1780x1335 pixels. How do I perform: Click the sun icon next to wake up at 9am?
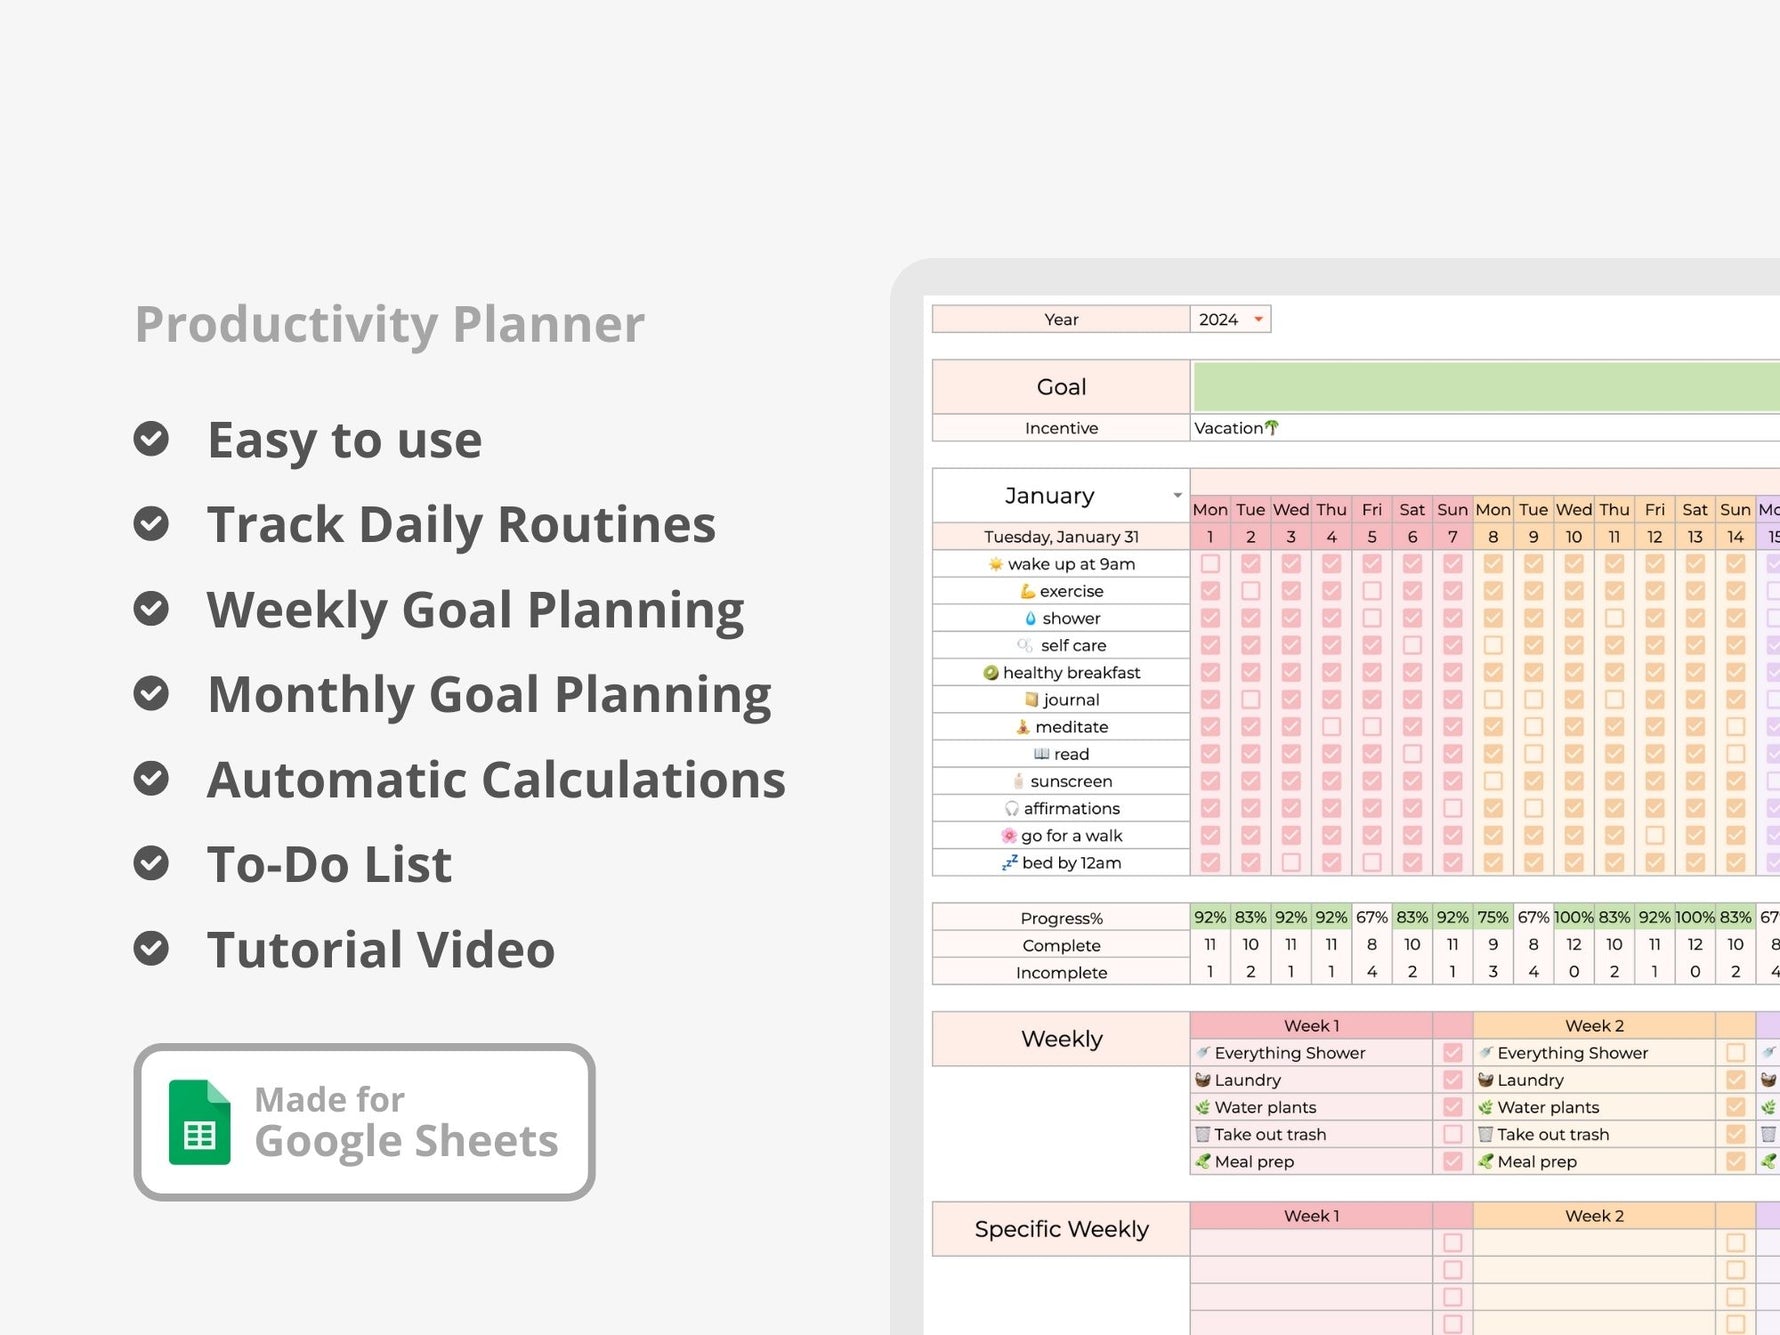tap(994, 563)
